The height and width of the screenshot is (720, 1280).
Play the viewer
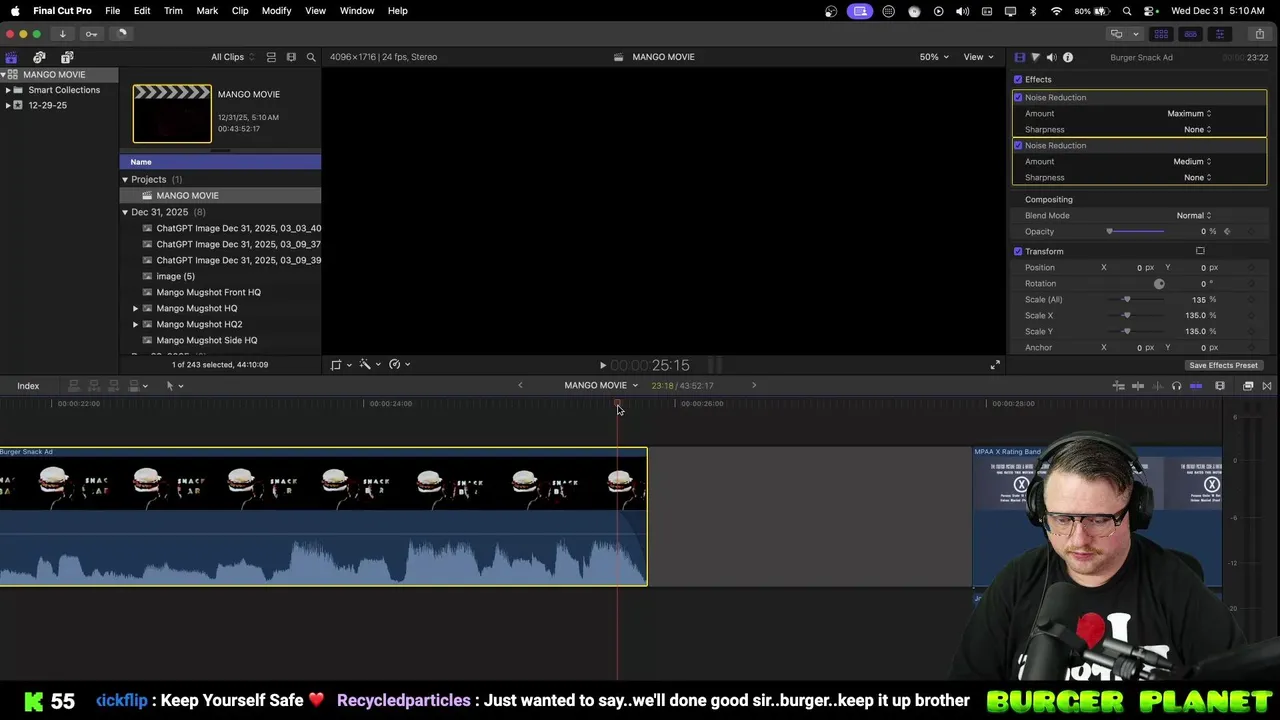pyautogui.click(x=602, y=366)
